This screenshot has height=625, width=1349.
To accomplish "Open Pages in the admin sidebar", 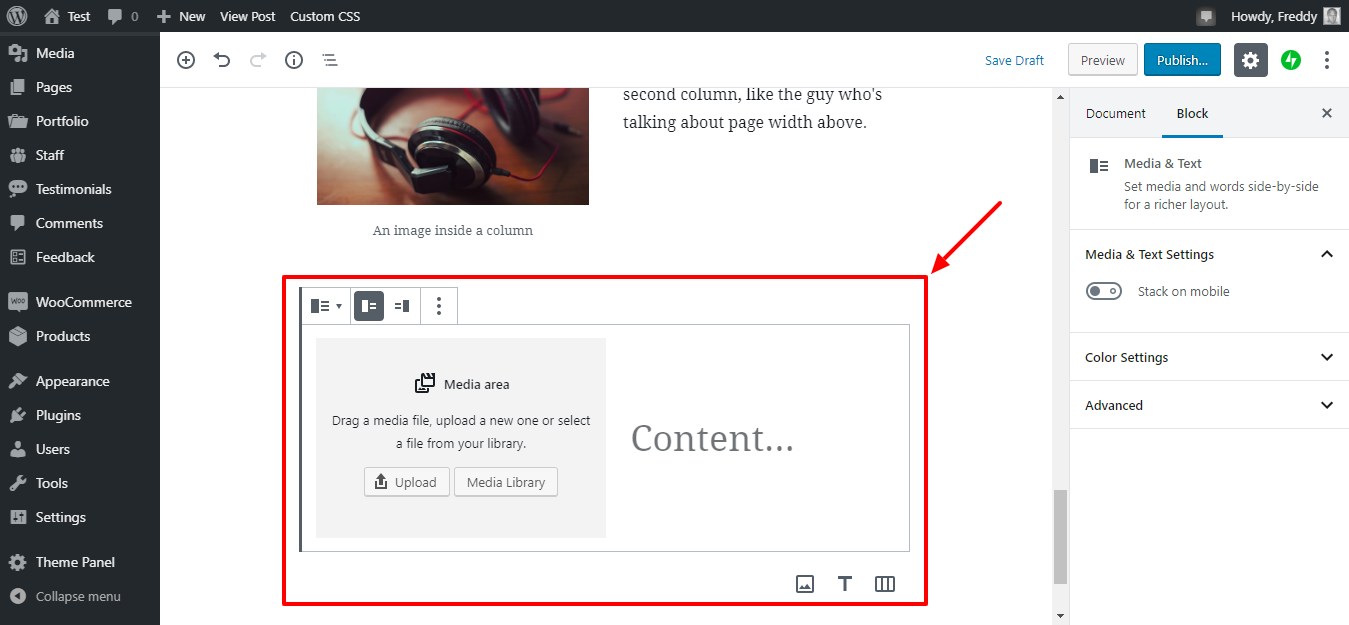I will pos(80,87).
